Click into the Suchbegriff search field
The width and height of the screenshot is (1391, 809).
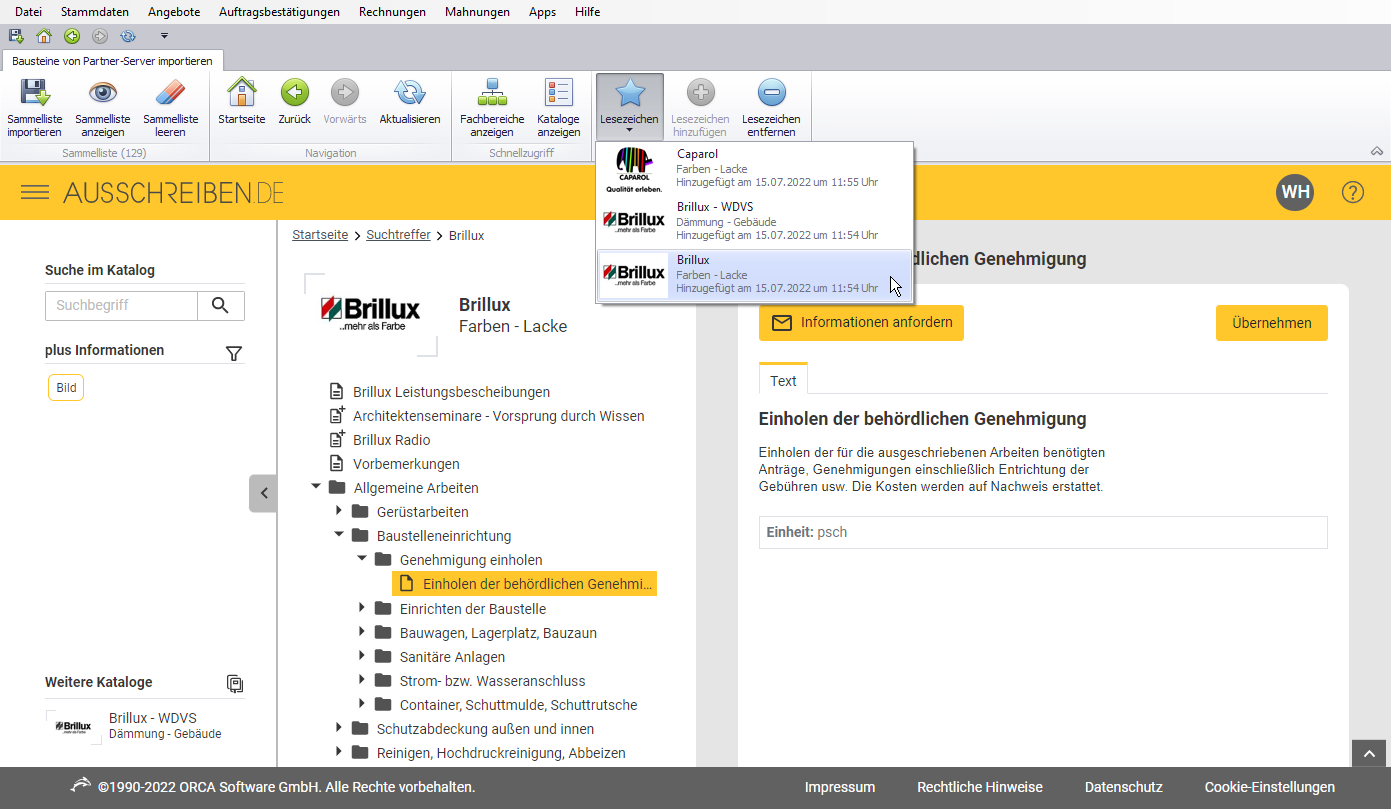coord(121,306)
